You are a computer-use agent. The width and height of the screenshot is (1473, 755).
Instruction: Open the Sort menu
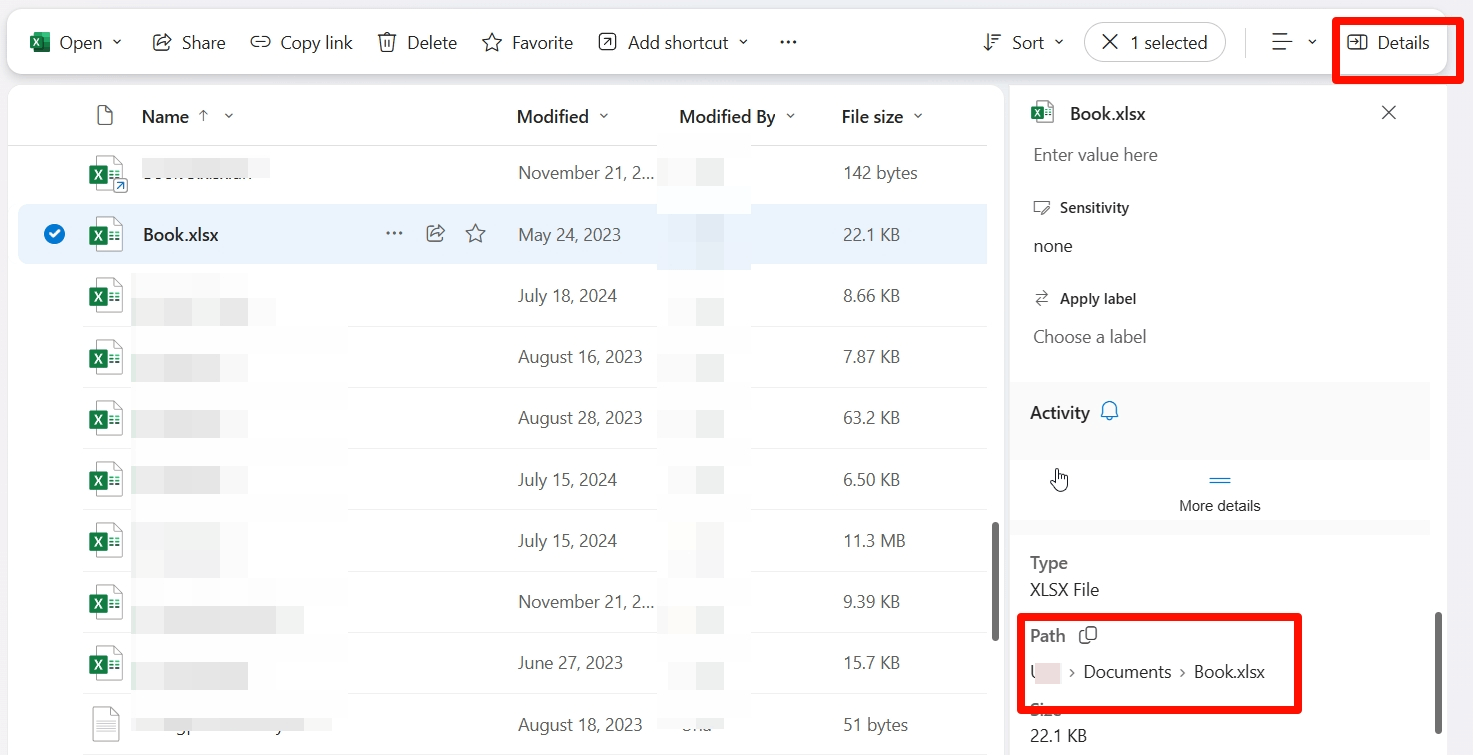pos(1023,42)
